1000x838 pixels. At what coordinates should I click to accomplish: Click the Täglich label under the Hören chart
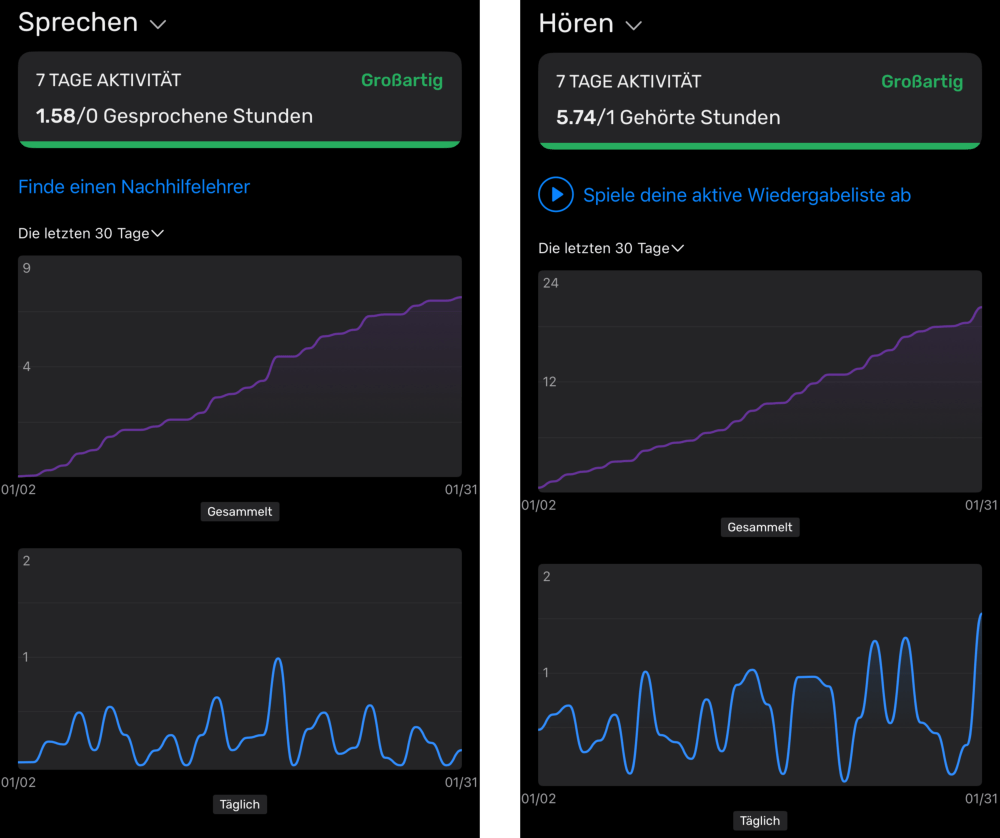759,821
